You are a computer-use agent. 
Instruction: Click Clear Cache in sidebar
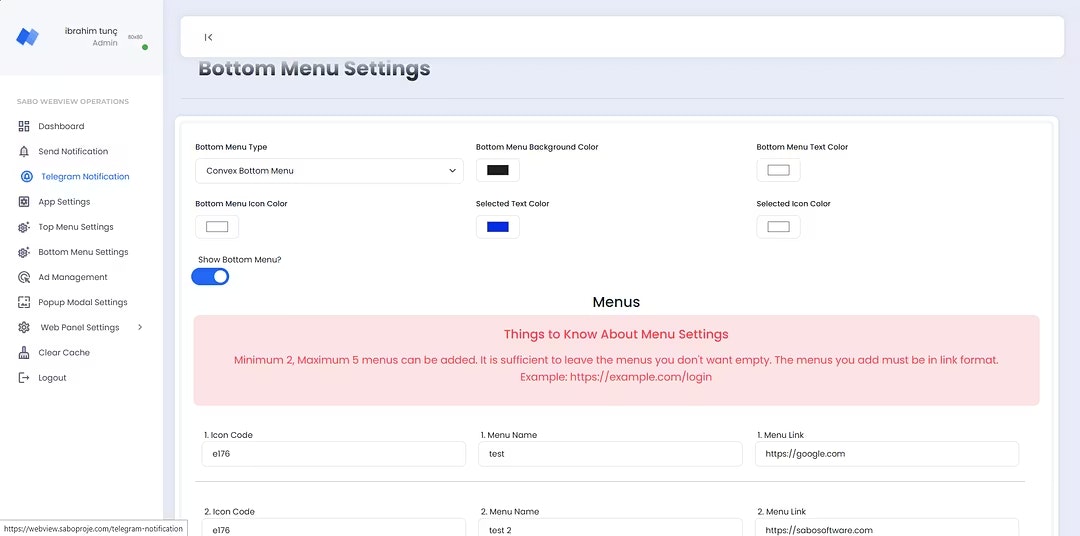[x=64, y=353]
